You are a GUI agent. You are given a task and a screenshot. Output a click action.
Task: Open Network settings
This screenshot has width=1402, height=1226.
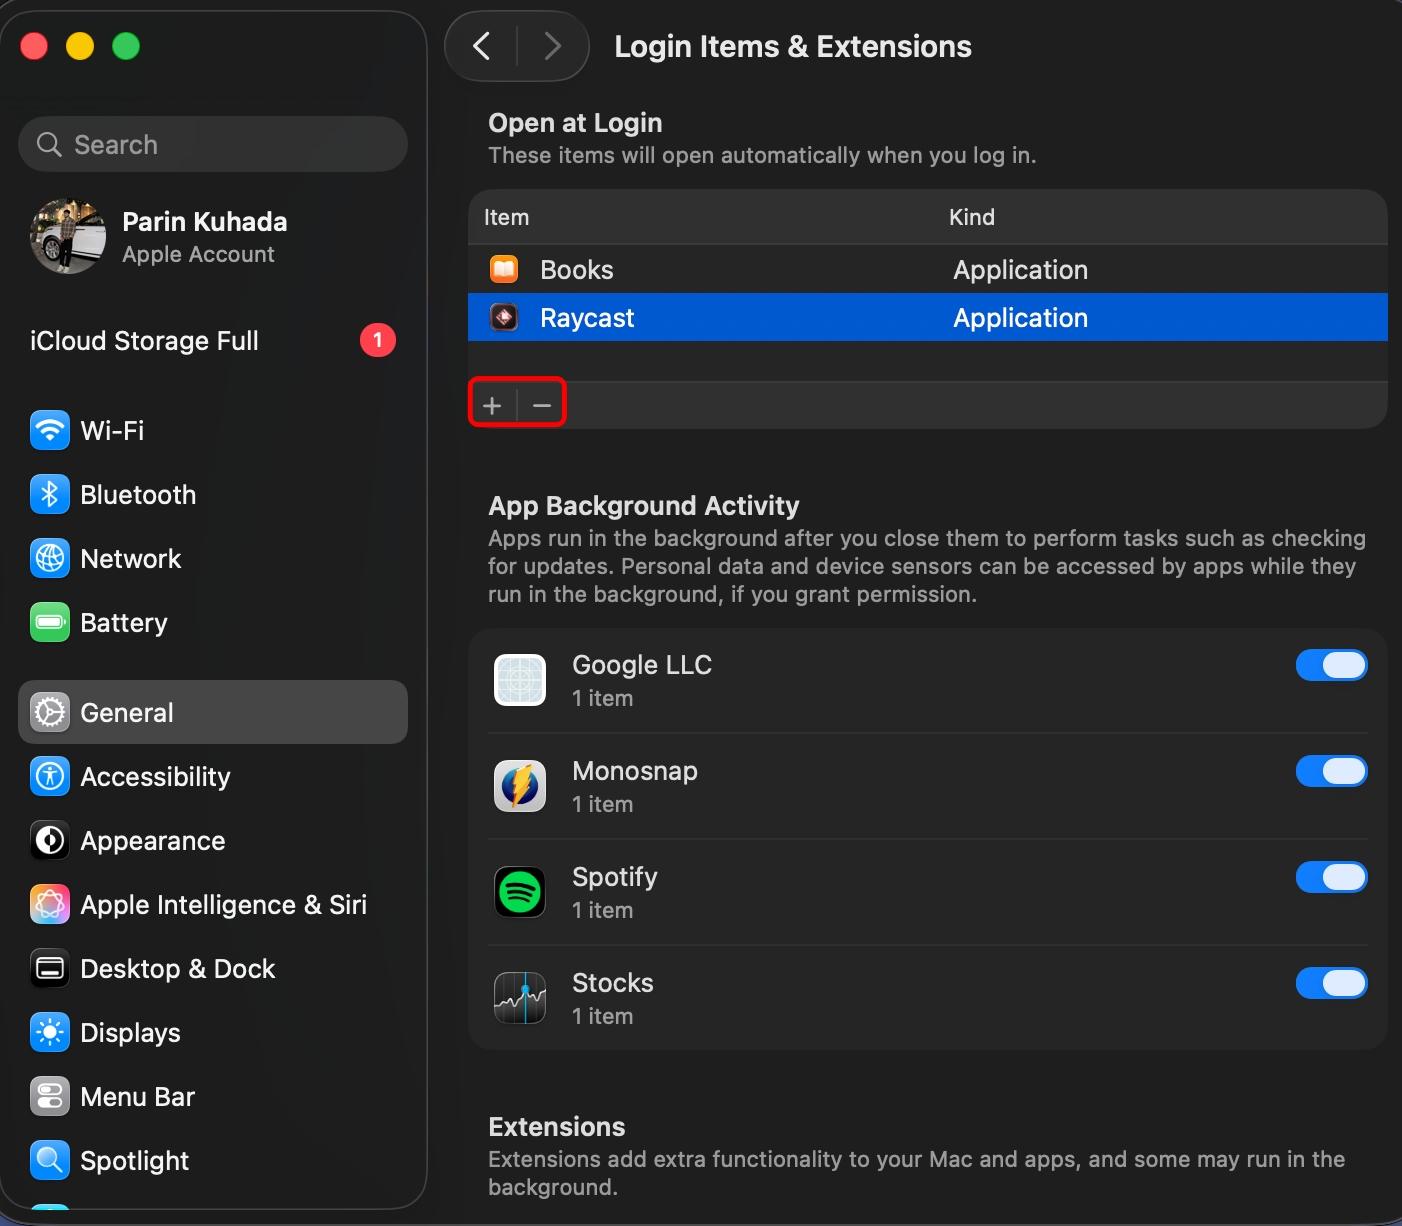[x=213, y=559]
